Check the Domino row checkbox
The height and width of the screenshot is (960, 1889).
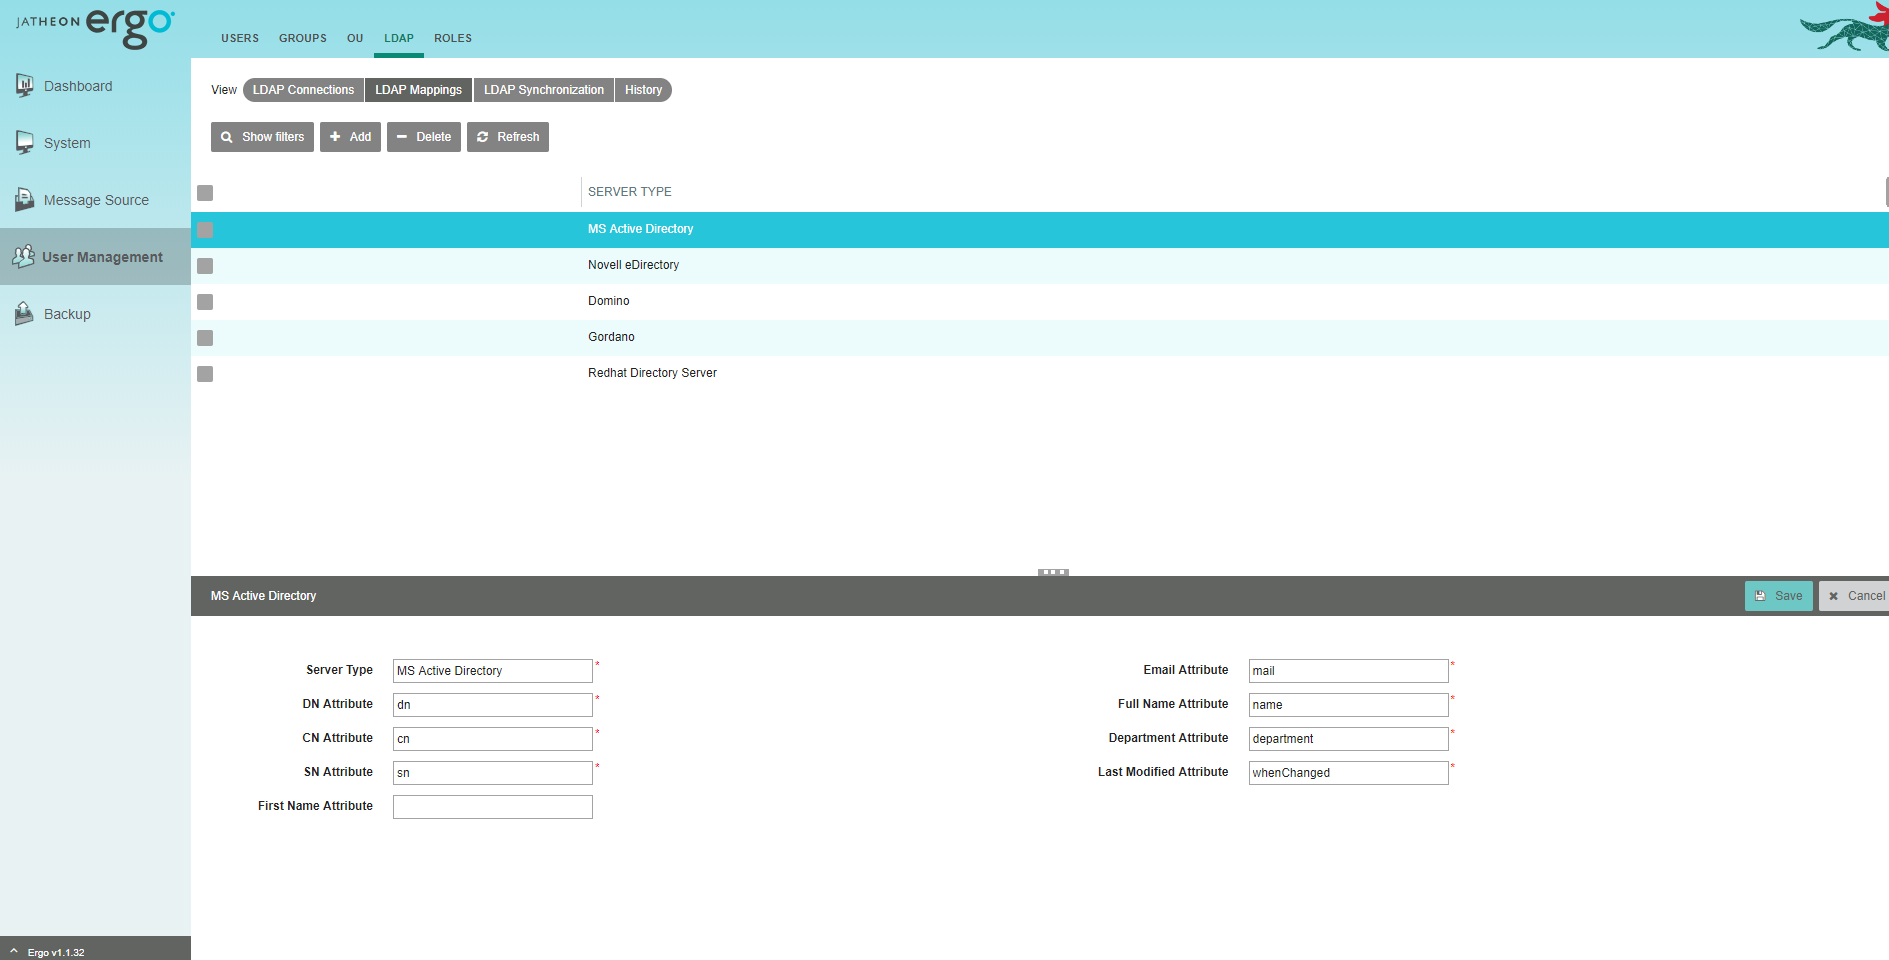tap(205, 302)
